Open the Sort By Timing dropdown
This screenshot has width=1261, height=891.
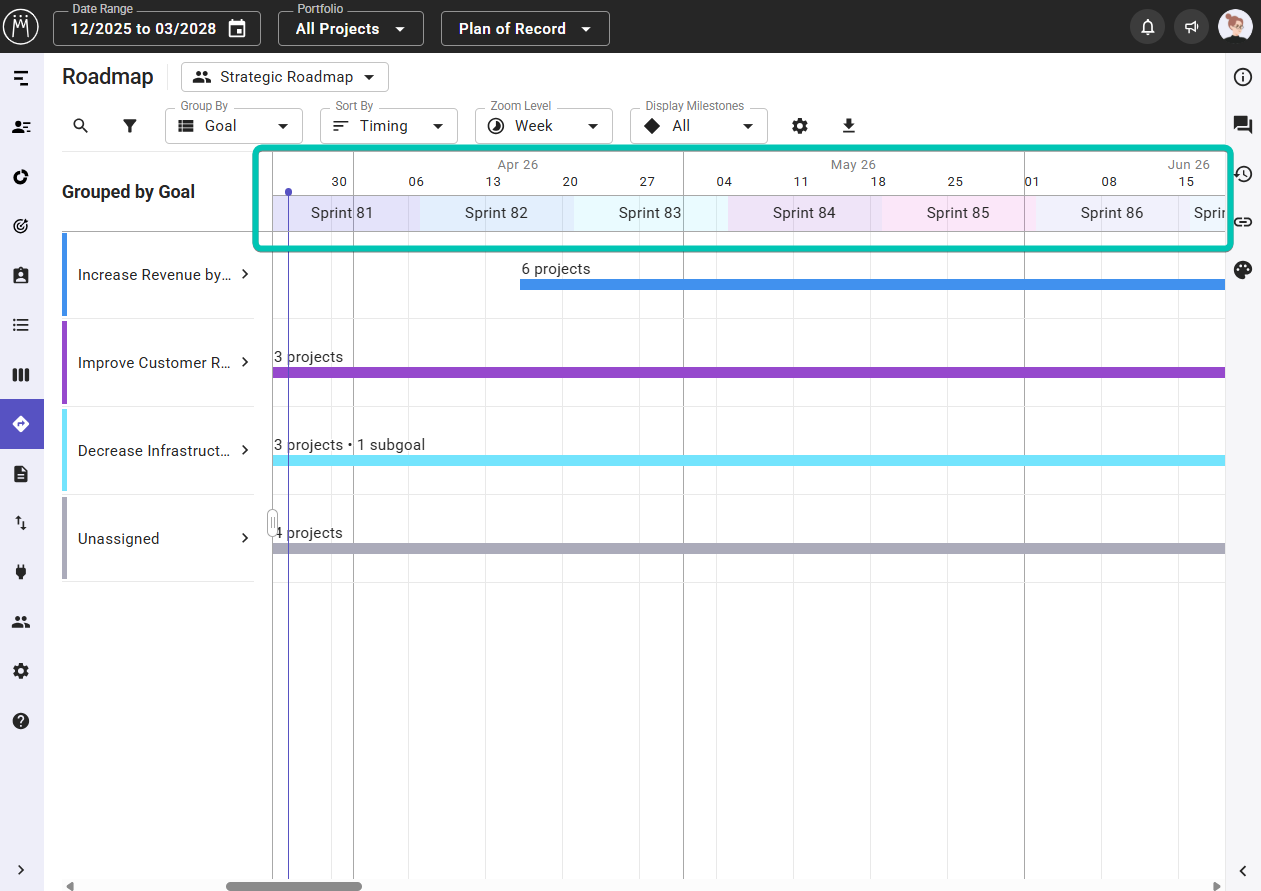(388, 126)
